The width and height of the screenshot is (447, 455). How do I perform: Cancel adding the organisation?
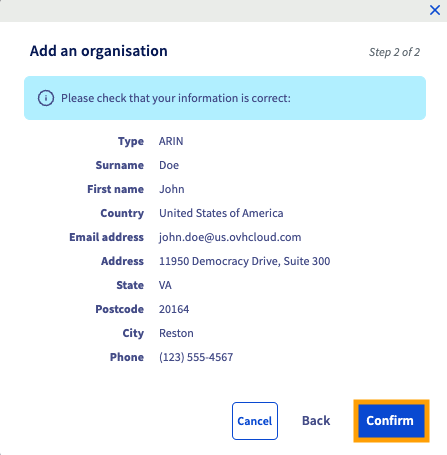click(x=255, y=421)
